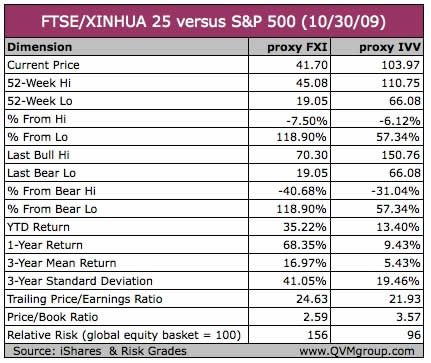
Task: Click the FXI Relative Risk value 156
Action: [x=318, y=335]
